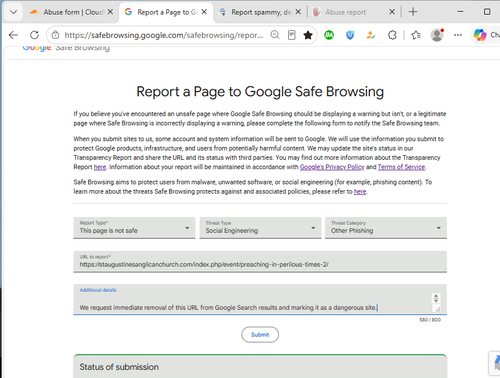Maximize the browser window

pyautogui.click(x=487, y=12)
